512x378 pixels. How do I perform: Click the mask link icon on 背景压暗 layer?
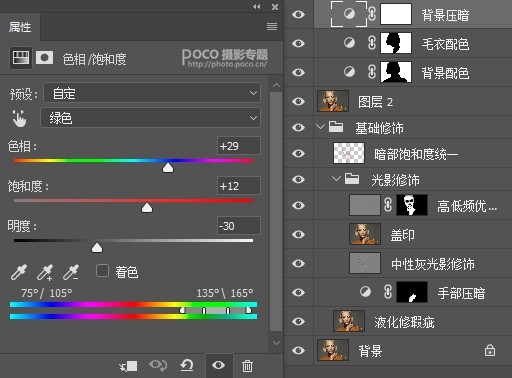[x=372, y=14]
